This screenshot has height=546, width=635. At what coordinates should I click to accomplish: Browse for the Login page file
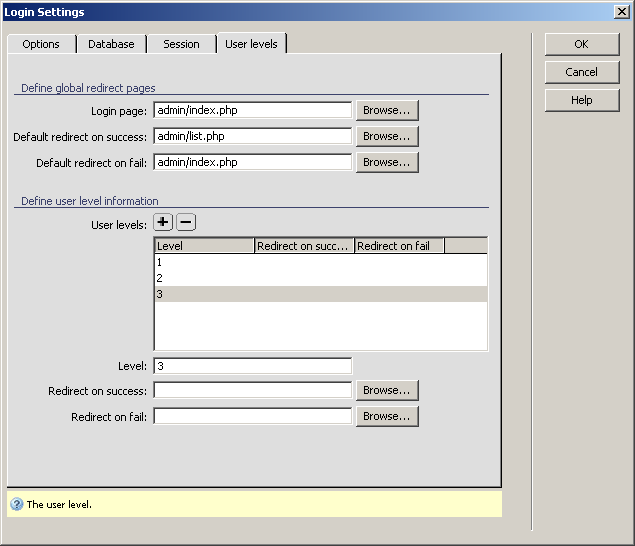click(x=387, y=110)
